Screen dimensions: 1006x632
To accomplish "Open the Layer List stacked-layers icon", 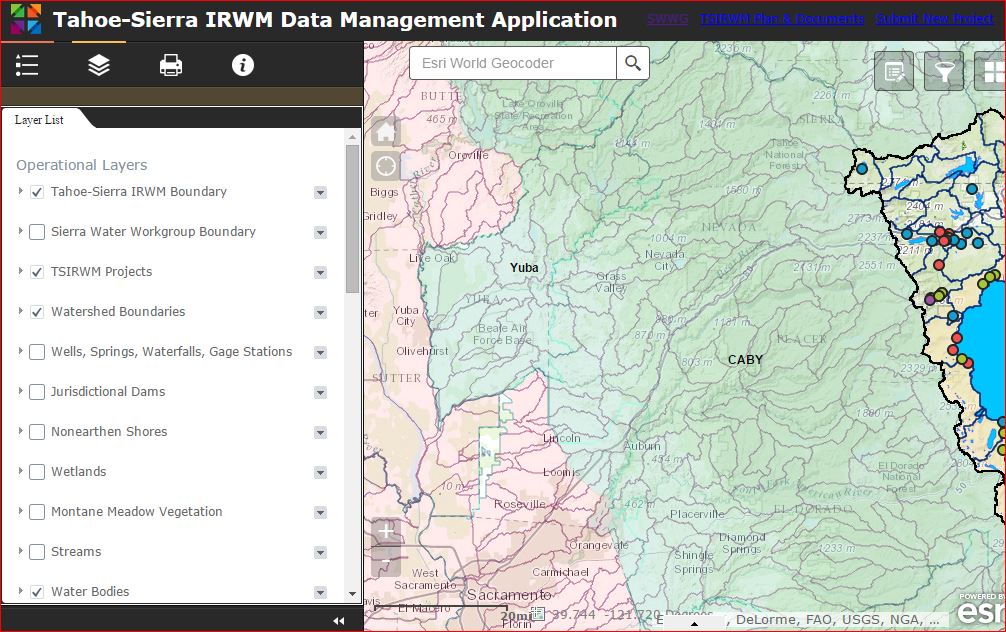I will click(99, 65).
